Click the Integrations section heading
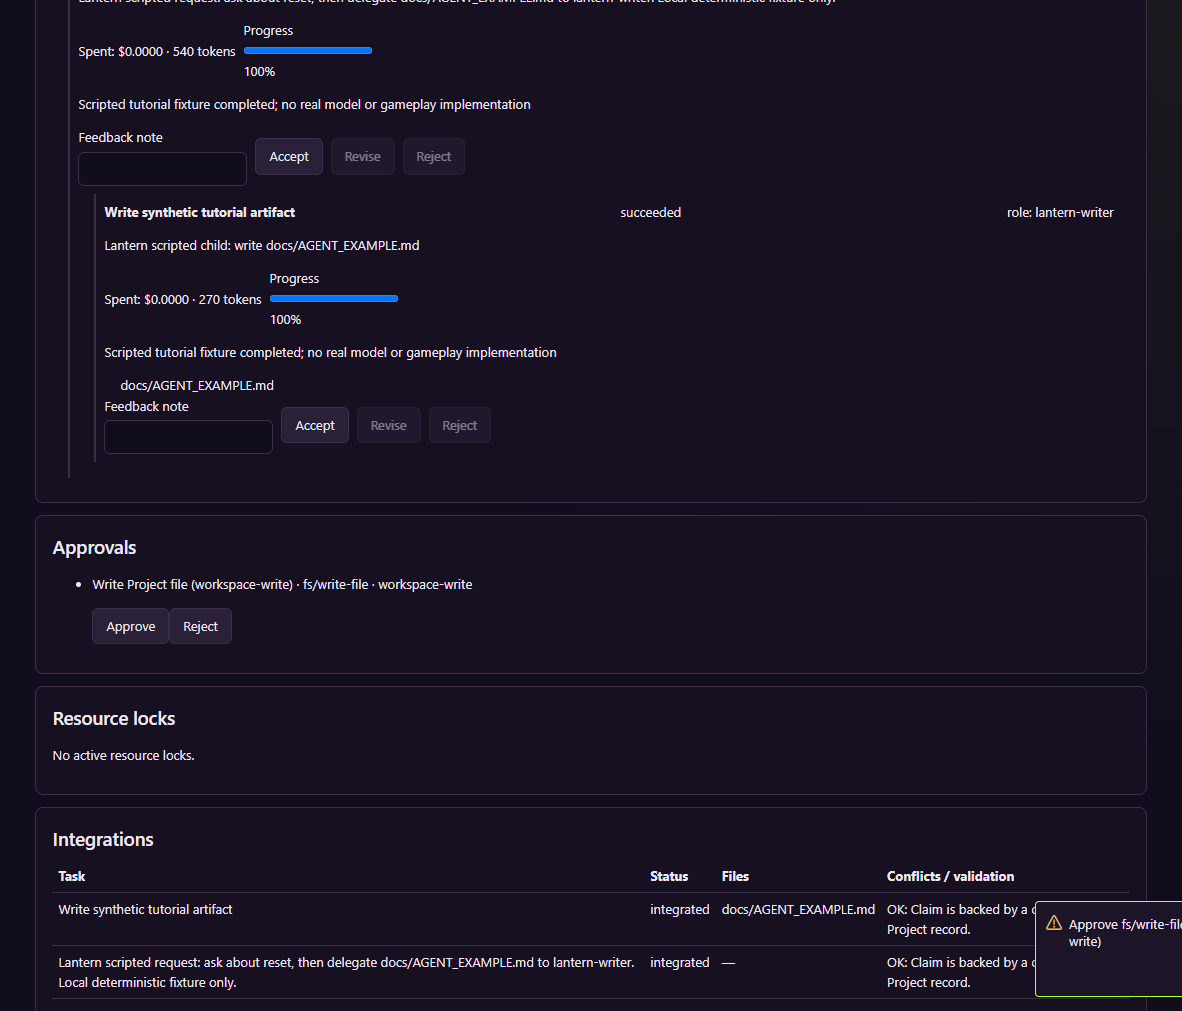Image resolution: width=1182 pixels, height=1011 pixels. 103,839
